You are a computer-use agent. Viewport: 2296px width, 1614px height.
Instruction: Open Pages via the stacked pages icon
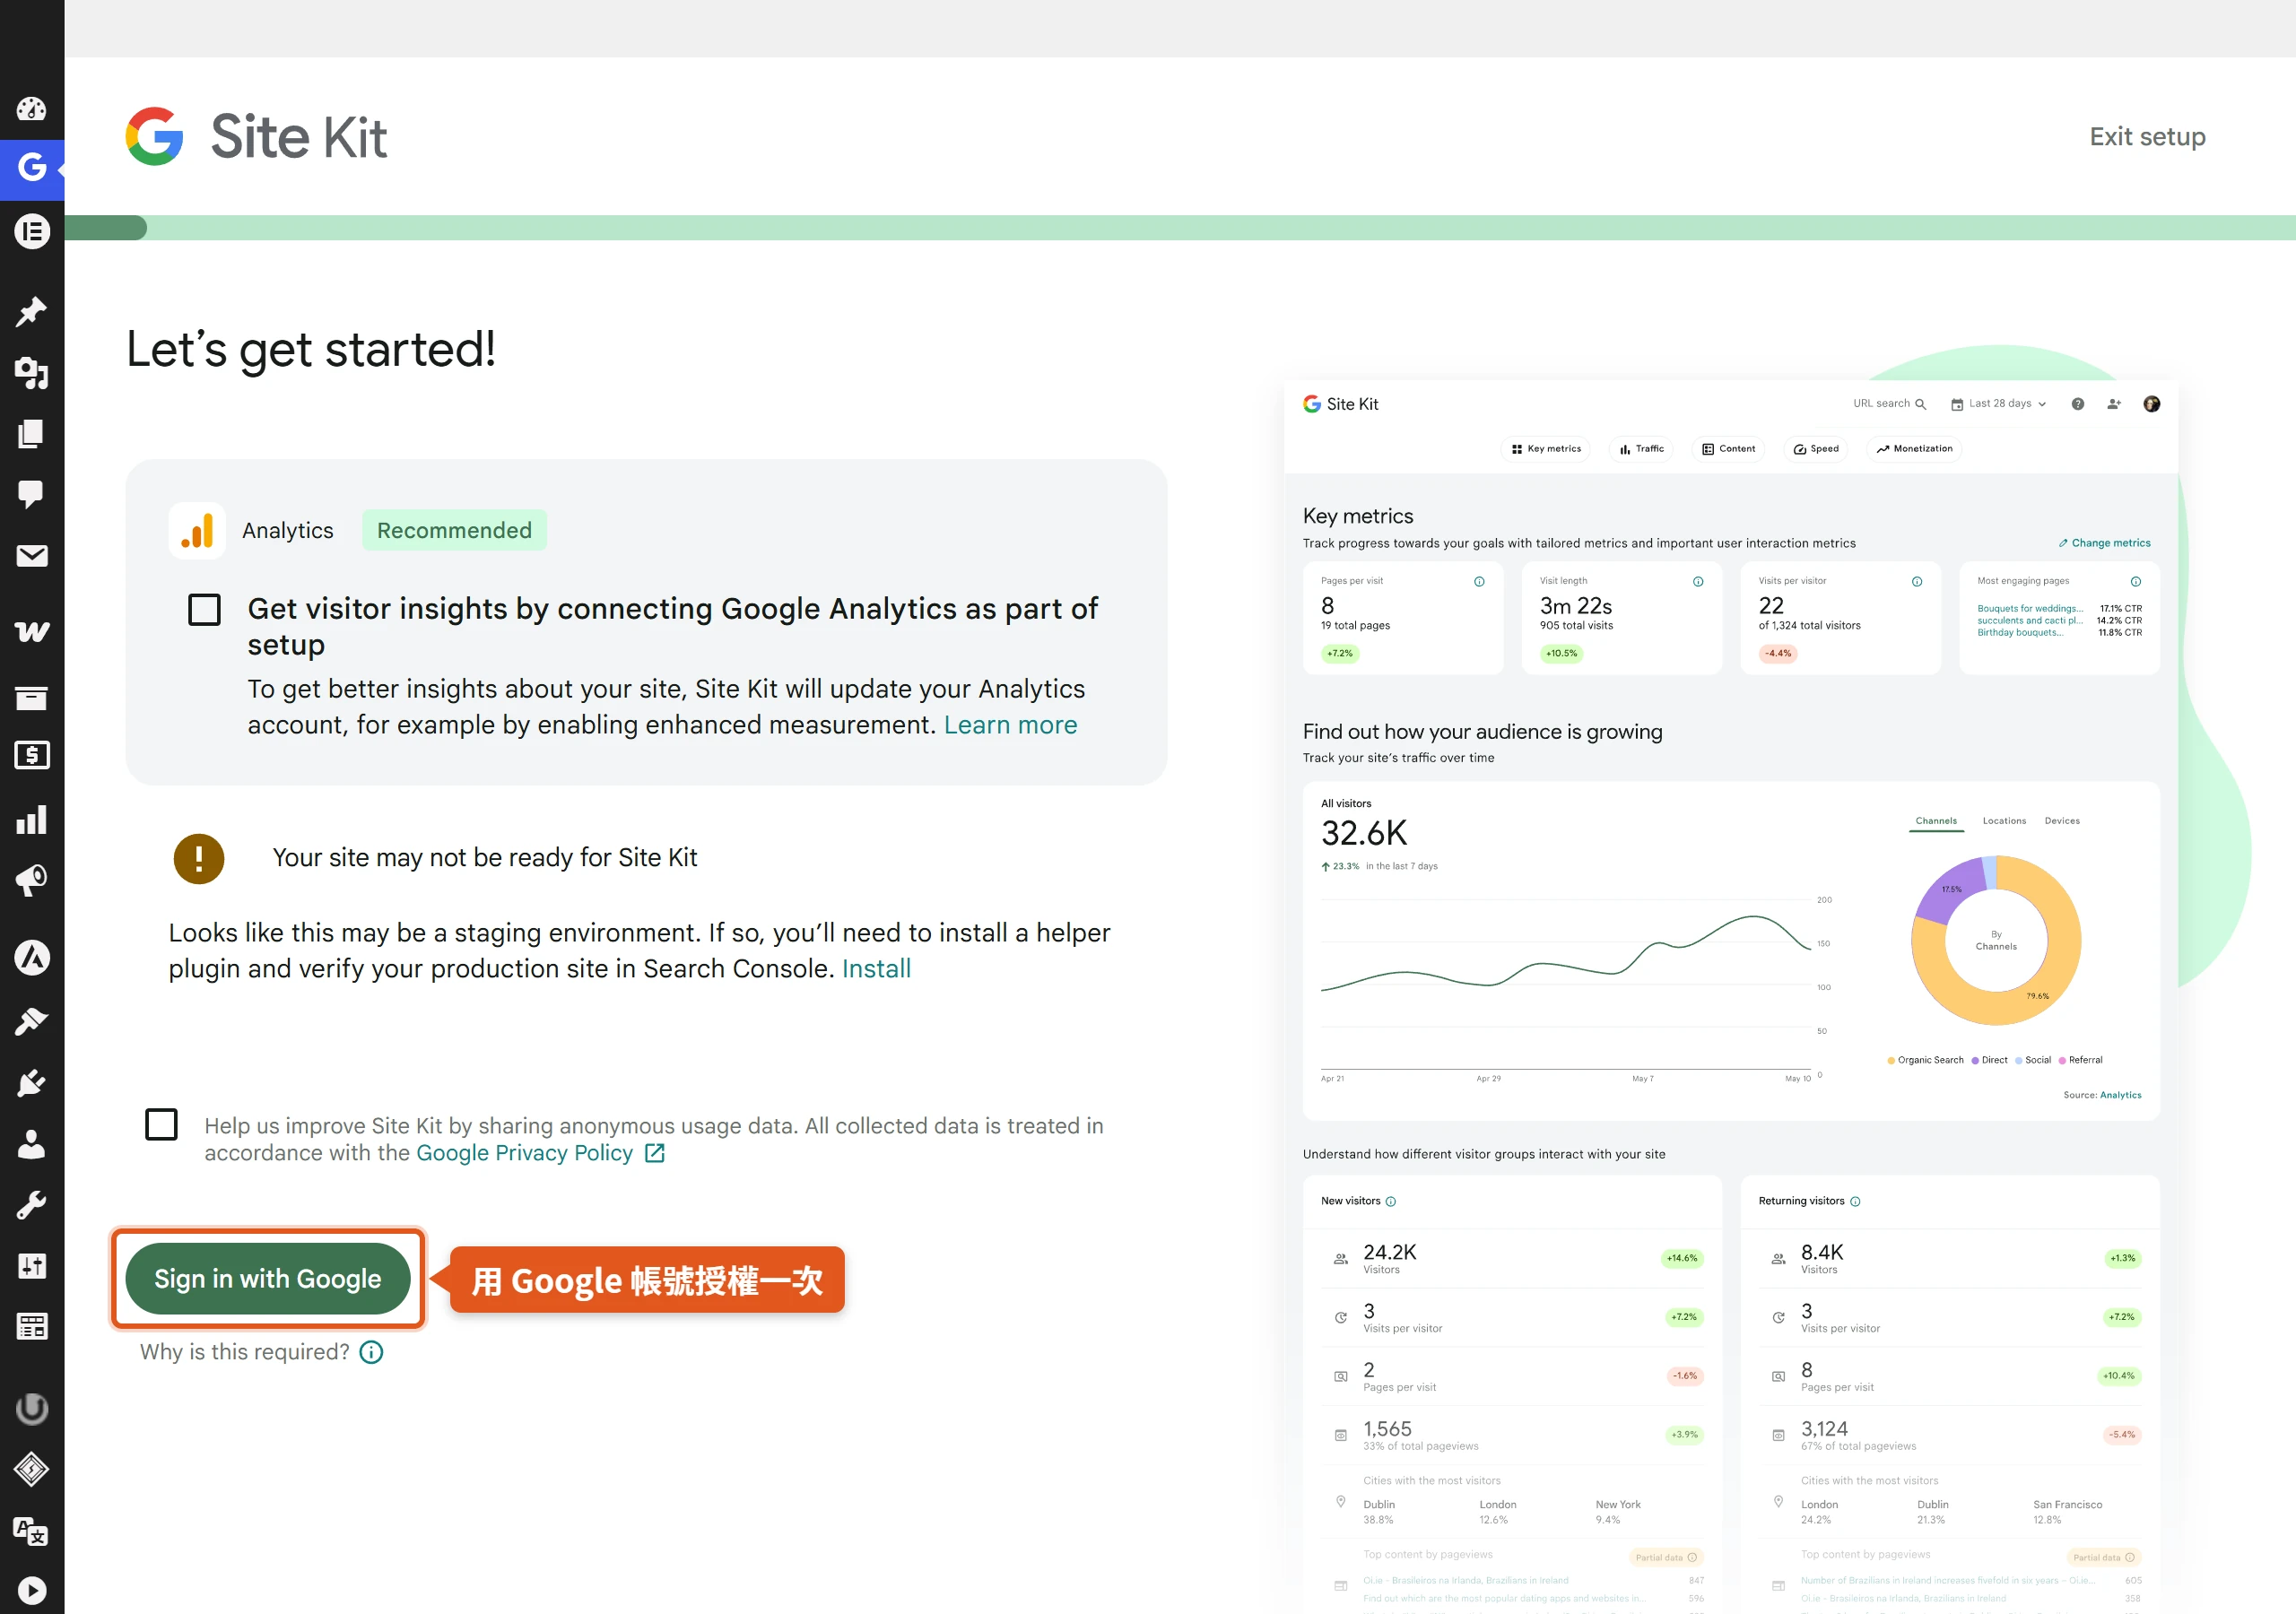[31, 433]
